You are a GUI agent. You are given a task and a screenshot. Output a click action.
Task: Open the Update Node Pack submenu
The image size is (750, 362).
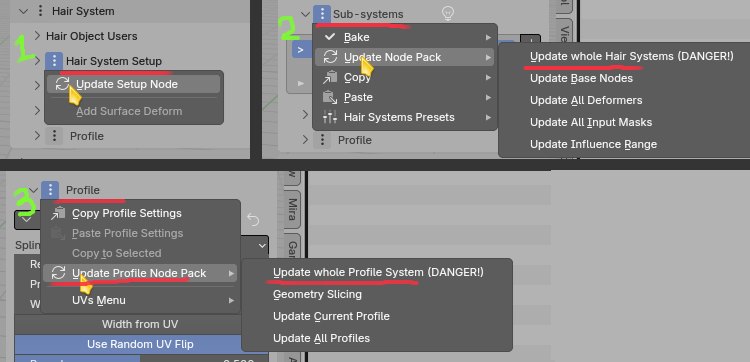[x=406, y=57]
